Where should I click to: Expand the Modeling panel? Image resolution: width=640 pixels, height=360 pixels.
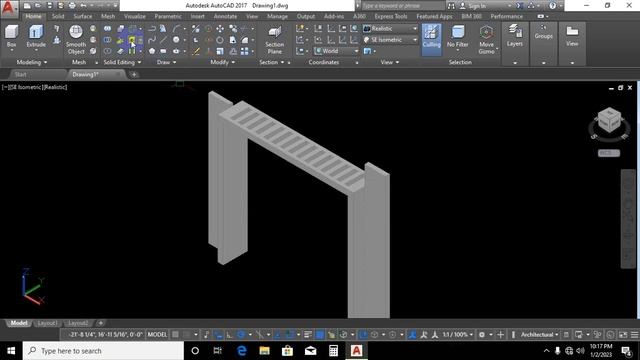(32, 62)
